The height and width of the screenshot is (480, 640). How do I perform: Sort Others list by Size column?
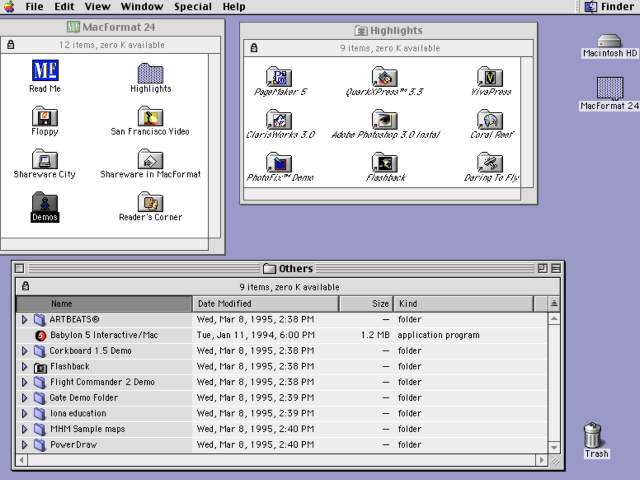click(x=366, y=304)
